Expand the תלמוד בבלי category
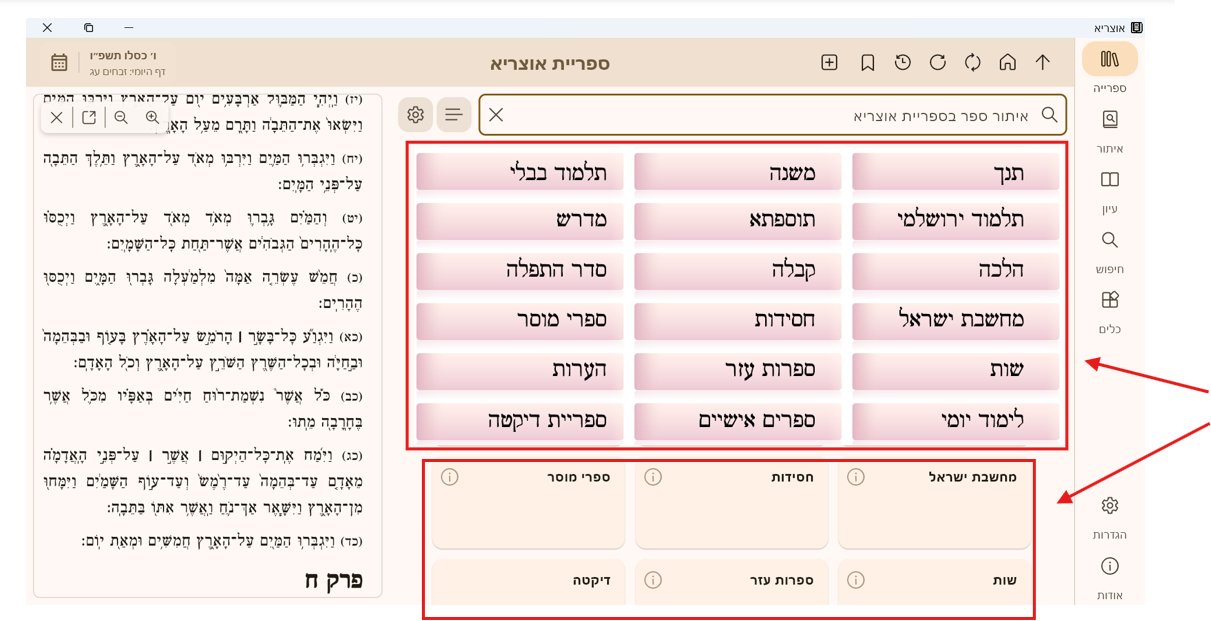 pyautogui.click(x=519, y=171)
